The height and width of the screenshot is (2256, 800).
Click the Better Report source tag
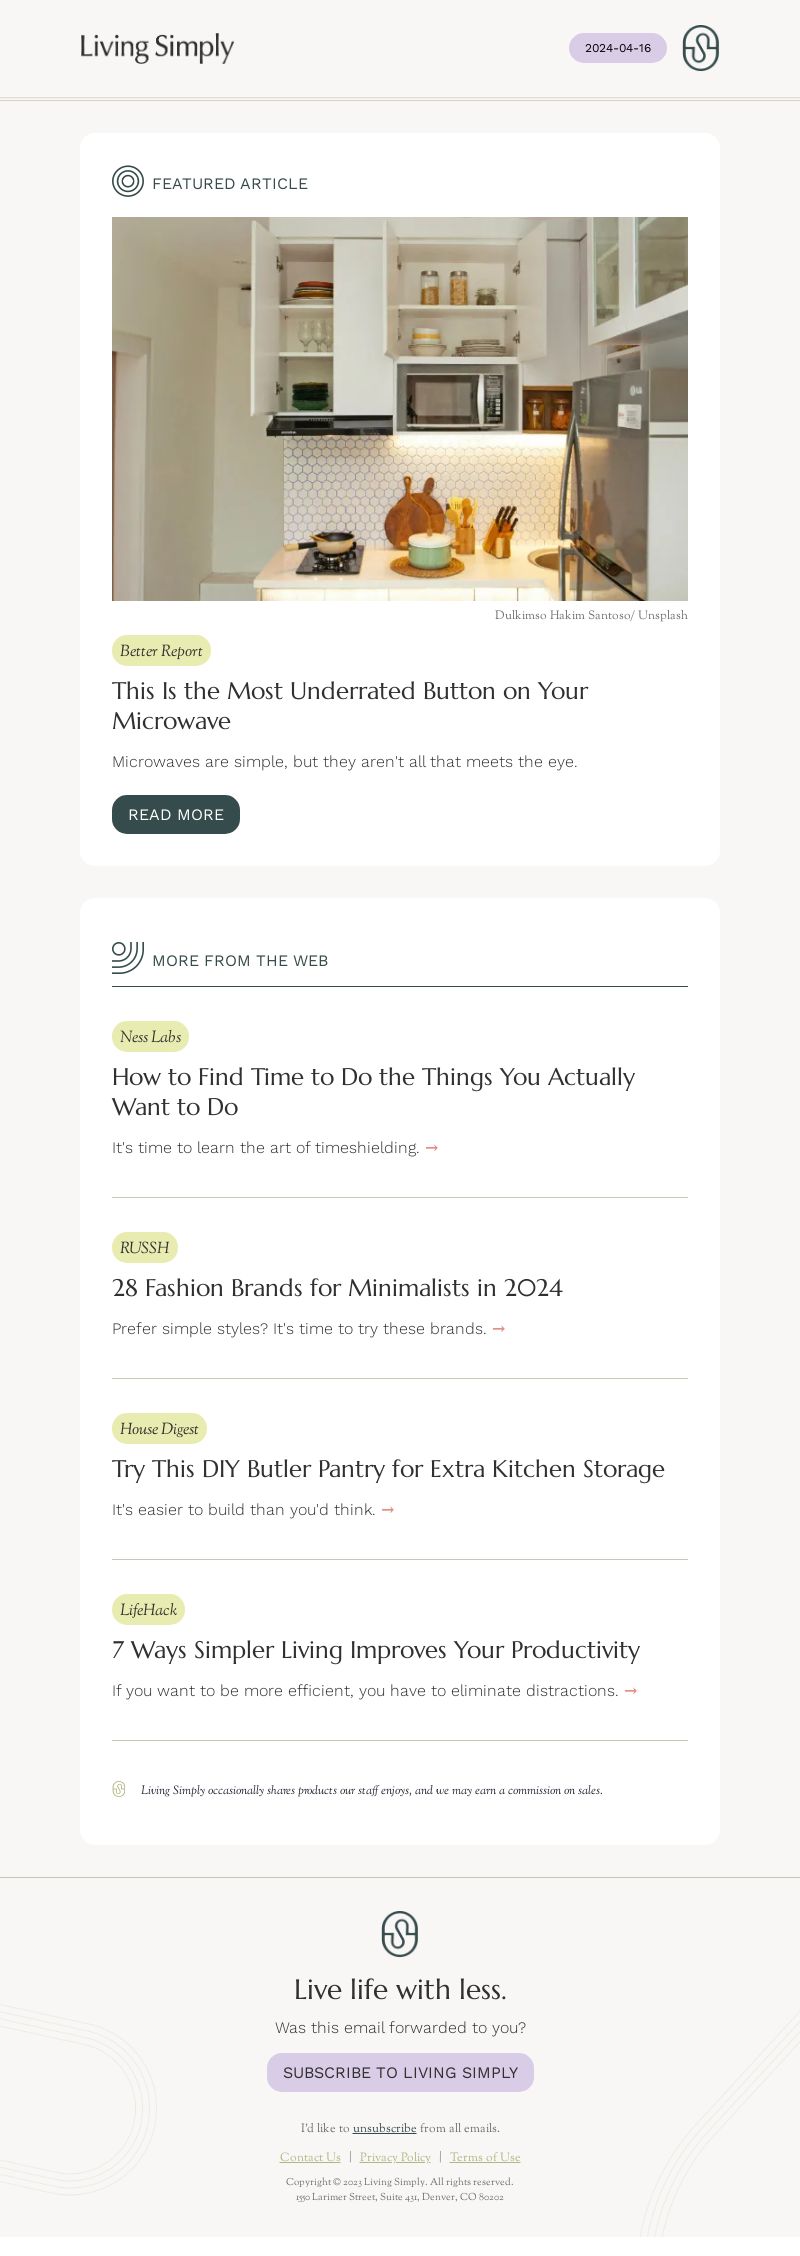(x=161, y=651)
